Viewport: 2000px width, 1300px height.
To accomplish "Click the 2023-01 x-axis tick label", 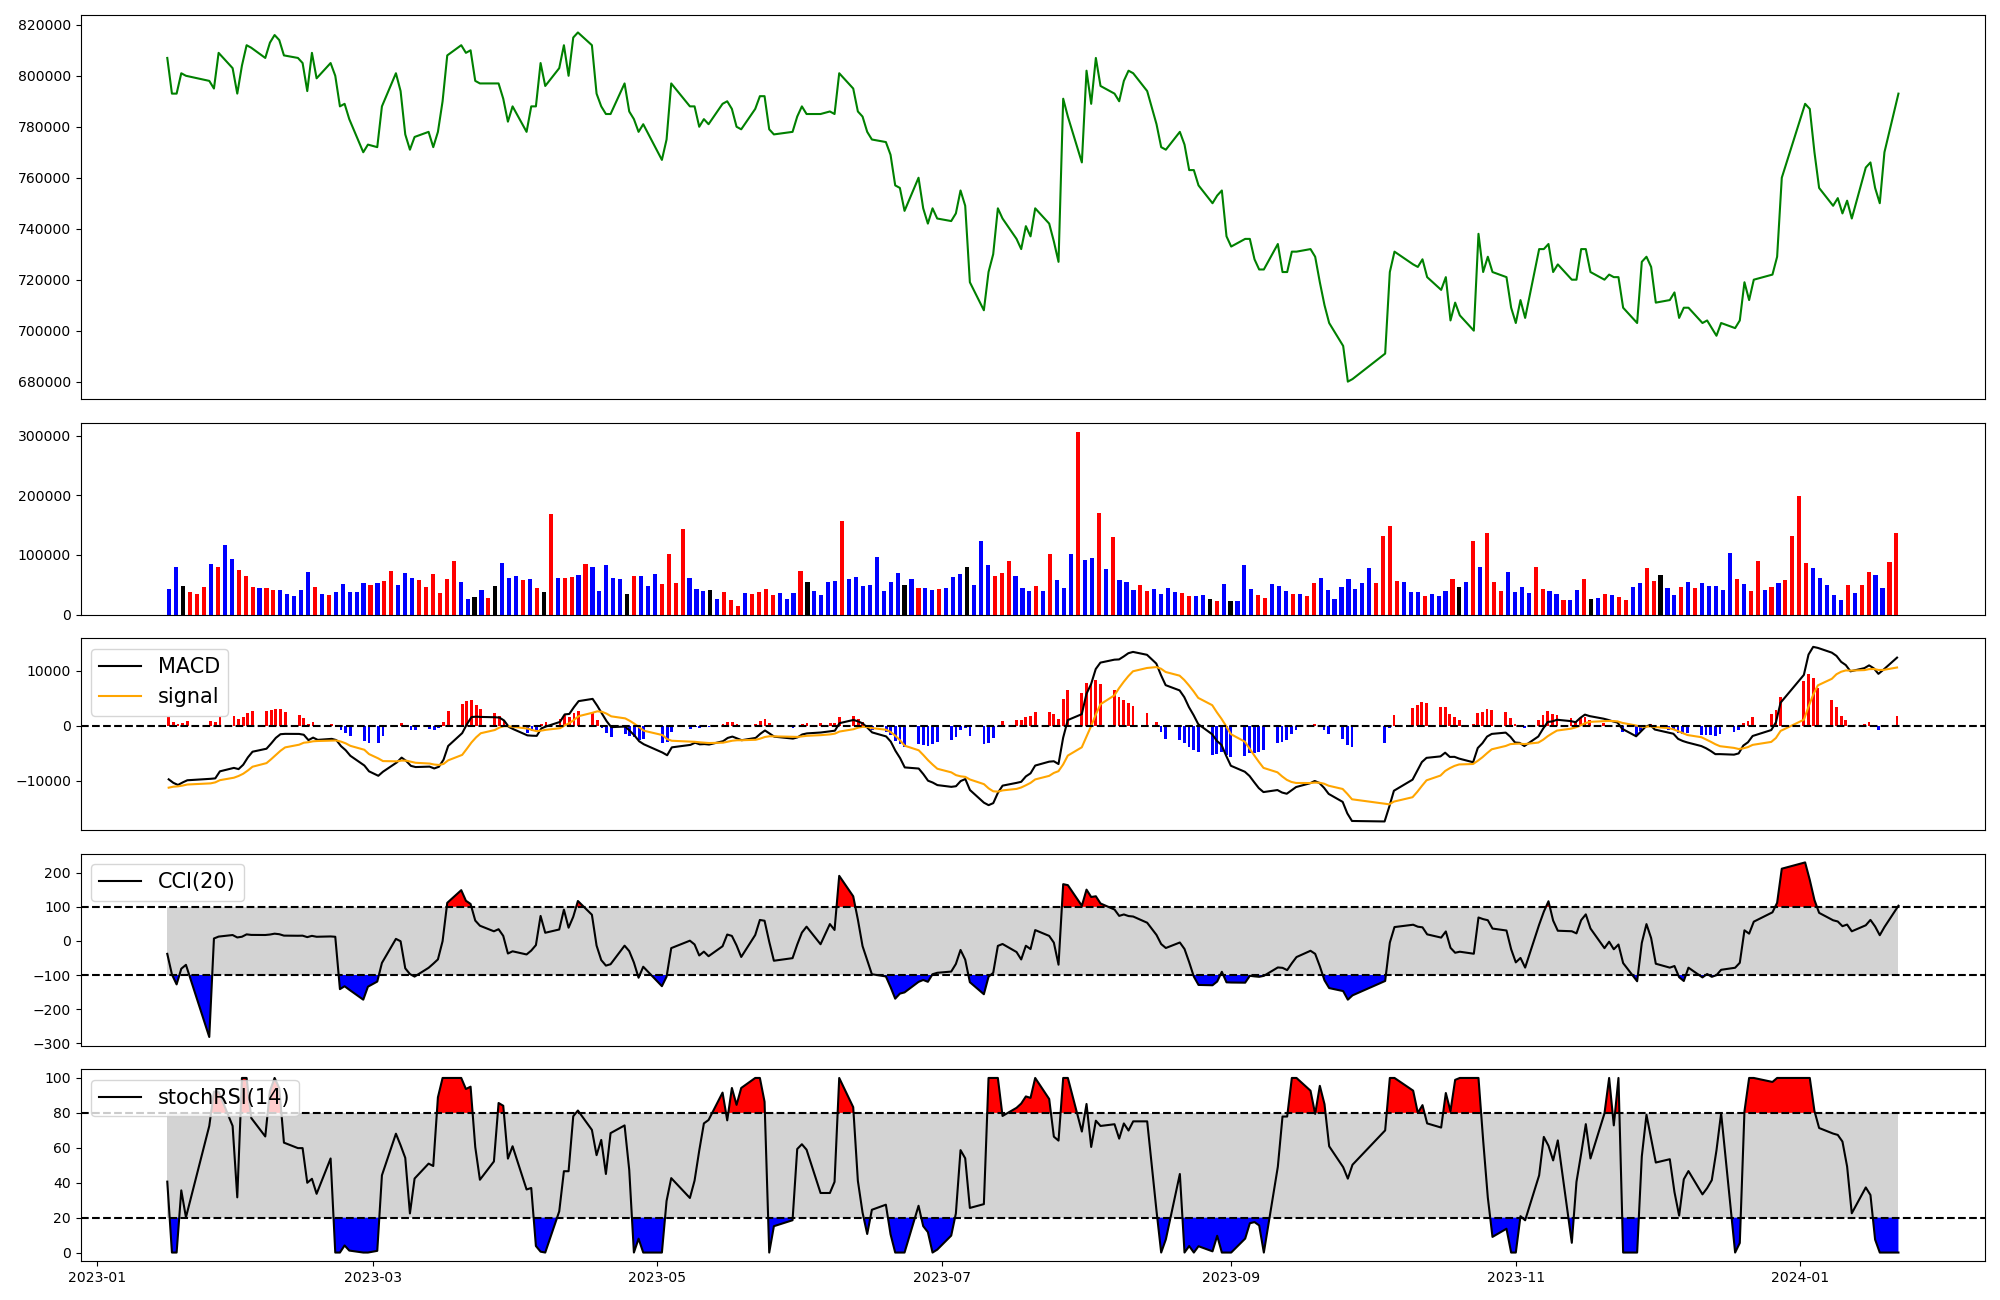I will (x=97, y=1277).
